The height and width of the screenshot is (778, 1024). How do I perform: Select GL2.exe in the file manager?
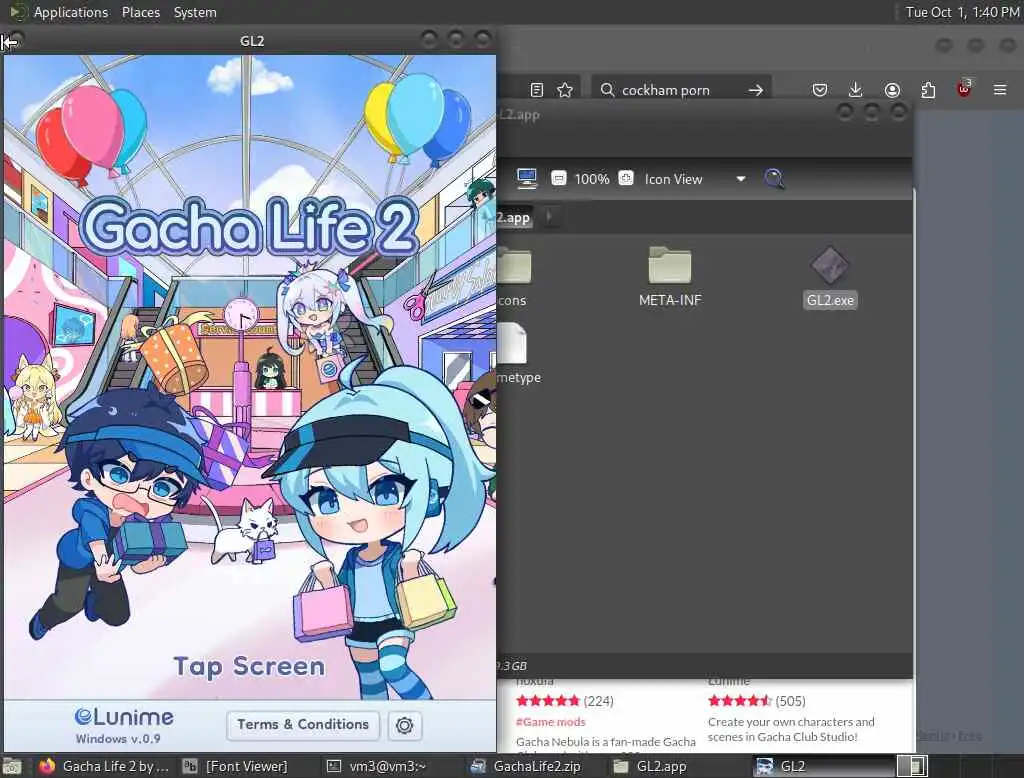[830, 276]
